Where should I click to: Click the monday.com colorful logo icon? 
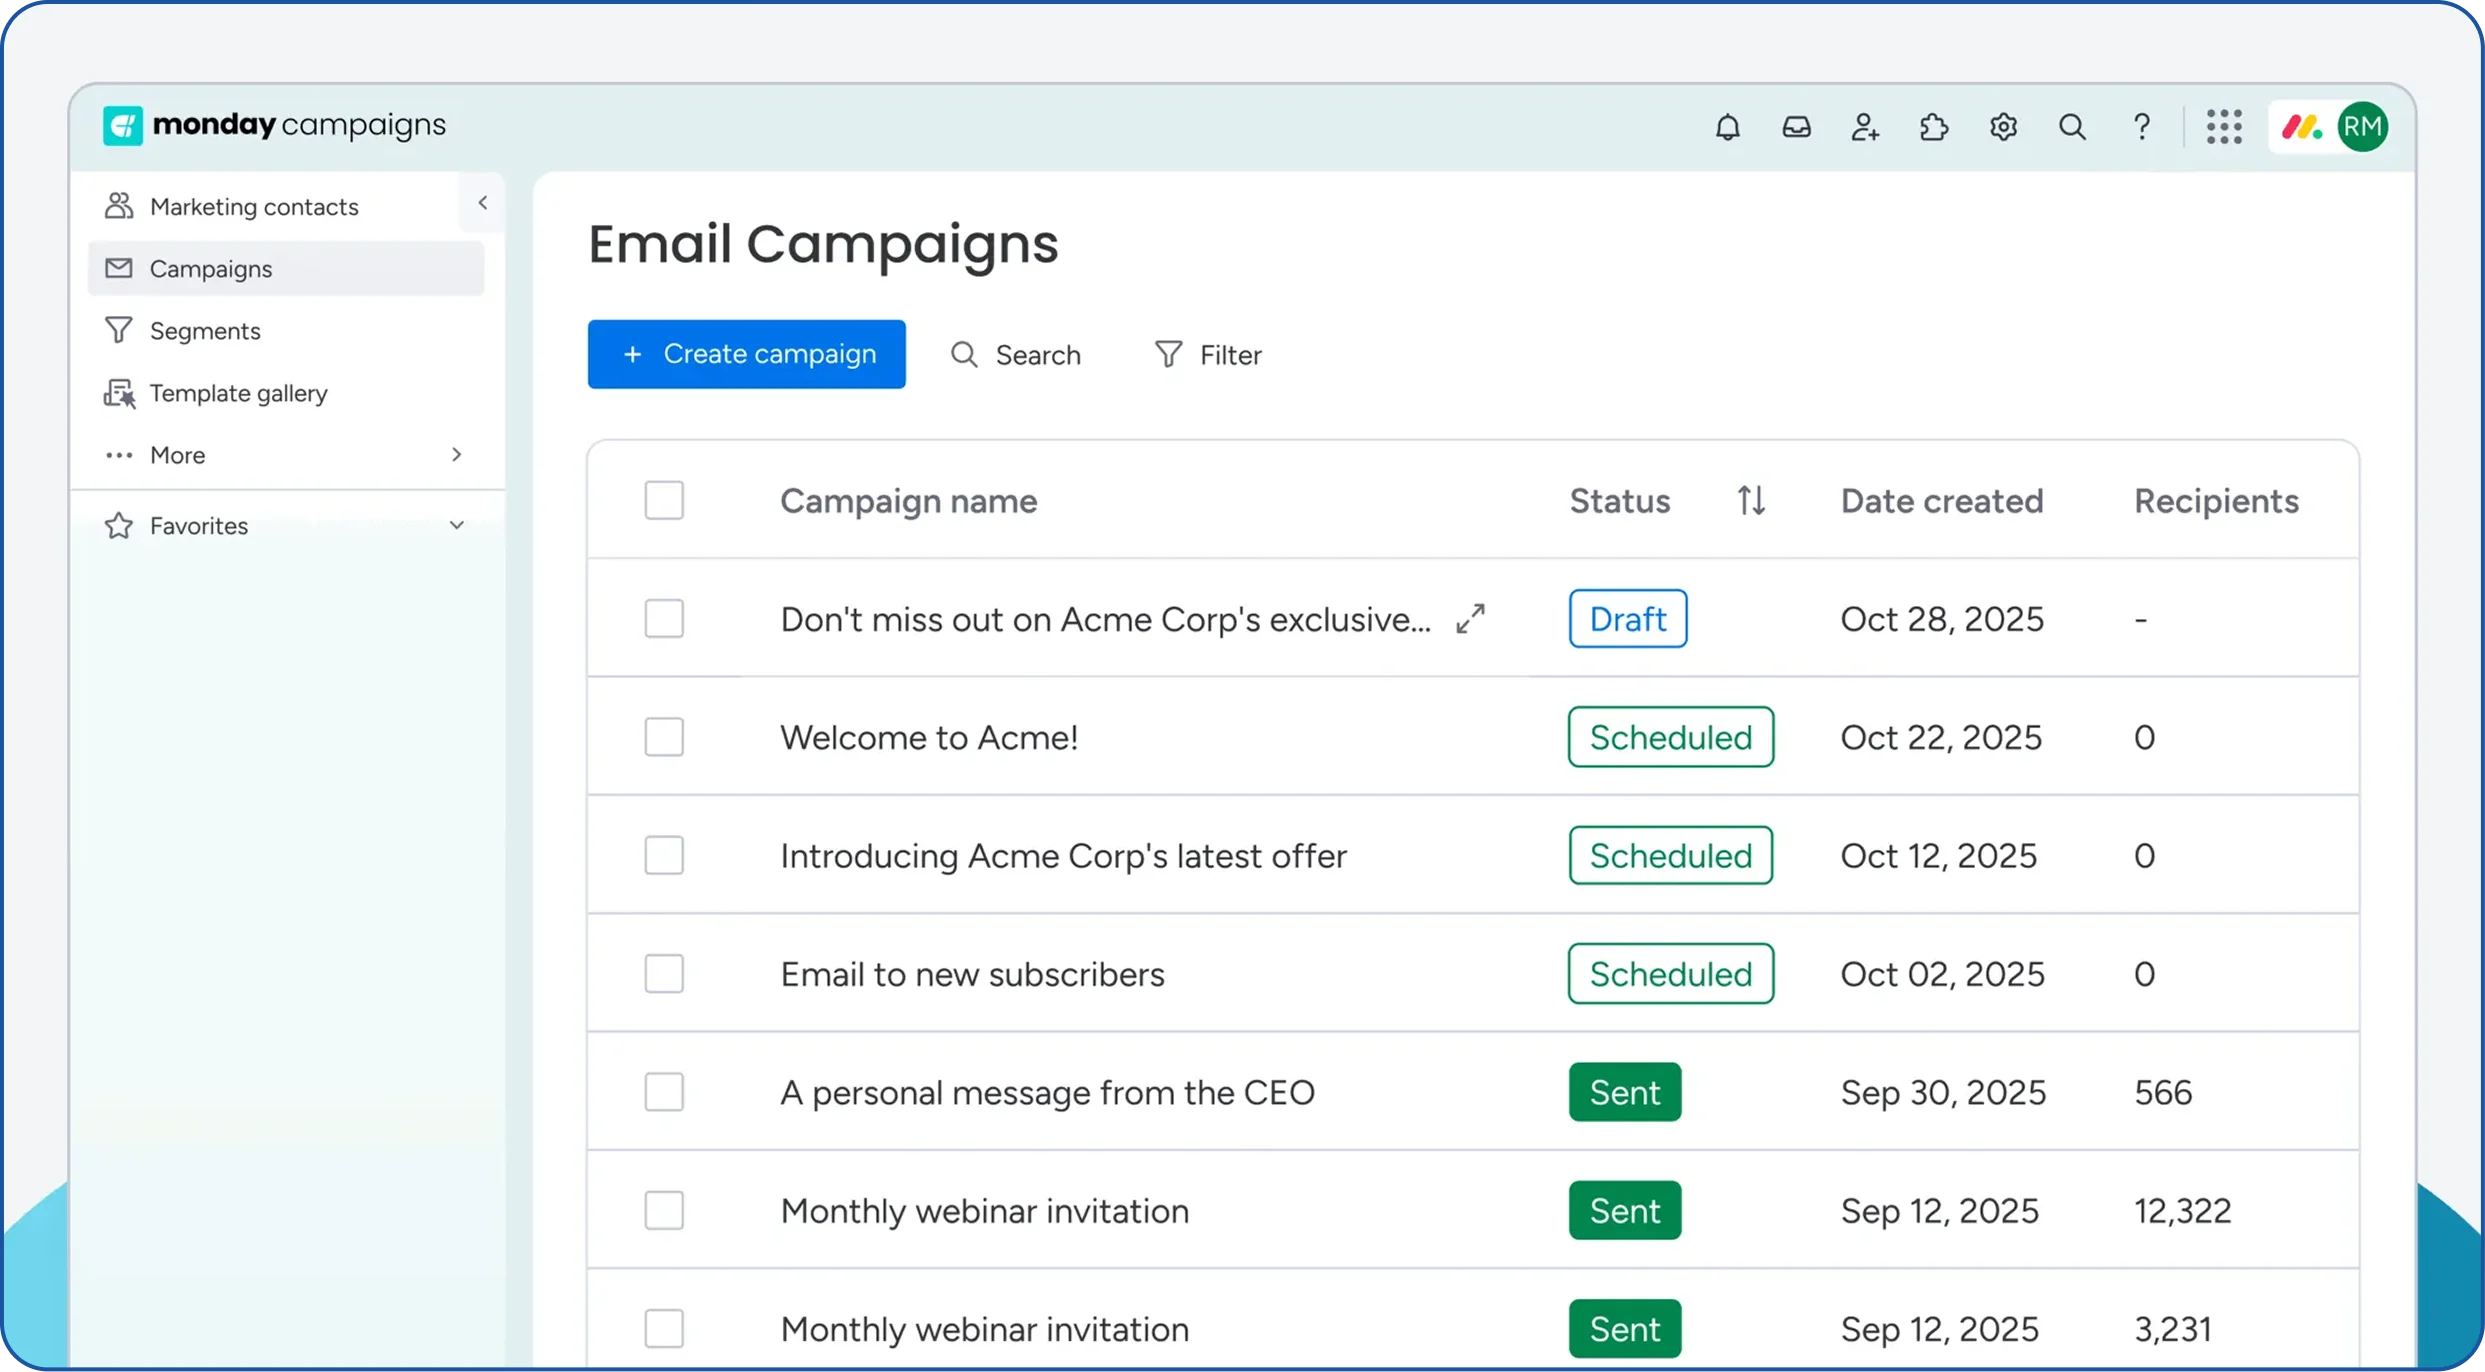tap(2302, 127)
